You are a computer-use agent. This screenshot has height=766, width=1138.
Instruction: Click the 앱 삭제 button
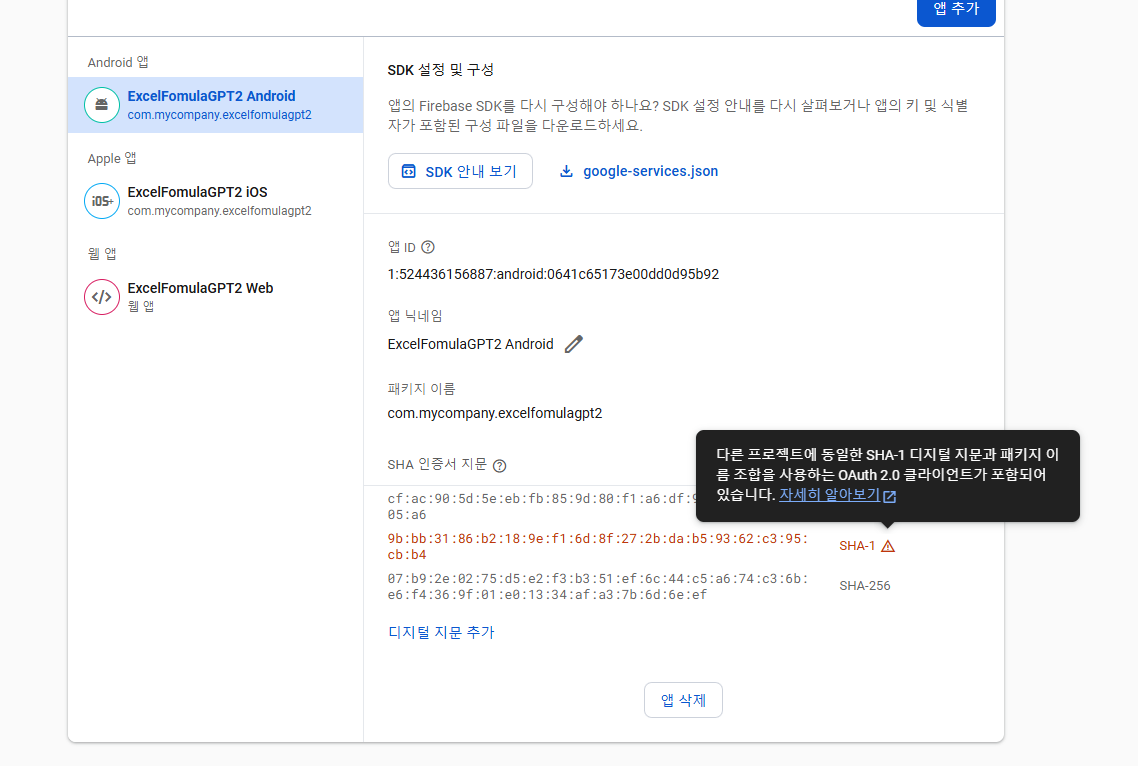click(x=683, y=700)
